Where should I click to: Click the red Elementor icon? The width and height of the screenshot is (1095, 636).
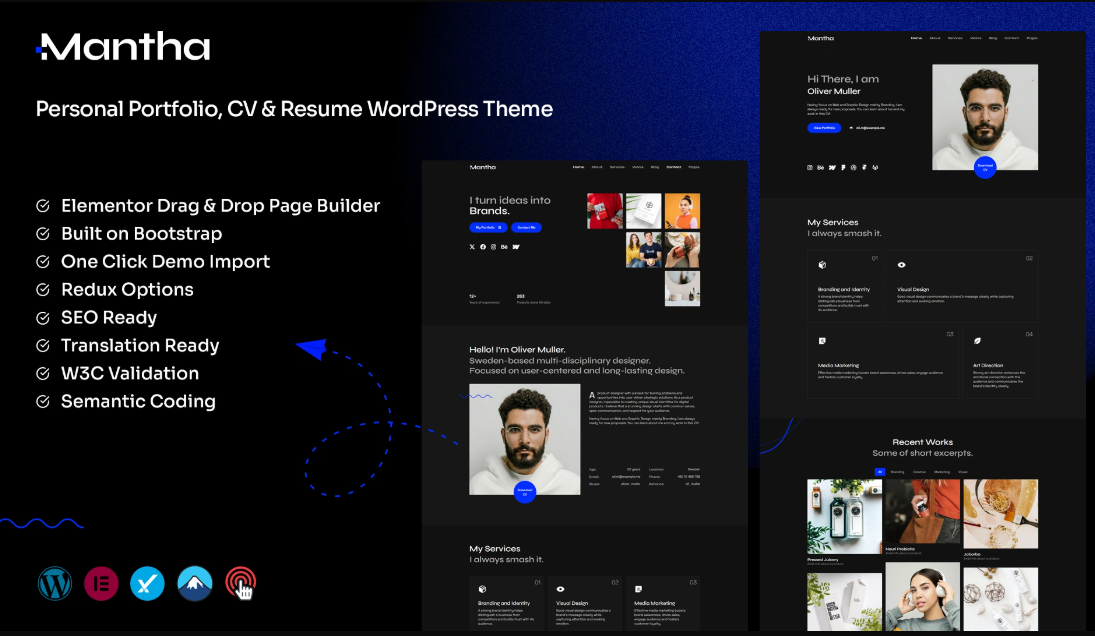click(x=101, y=584)
